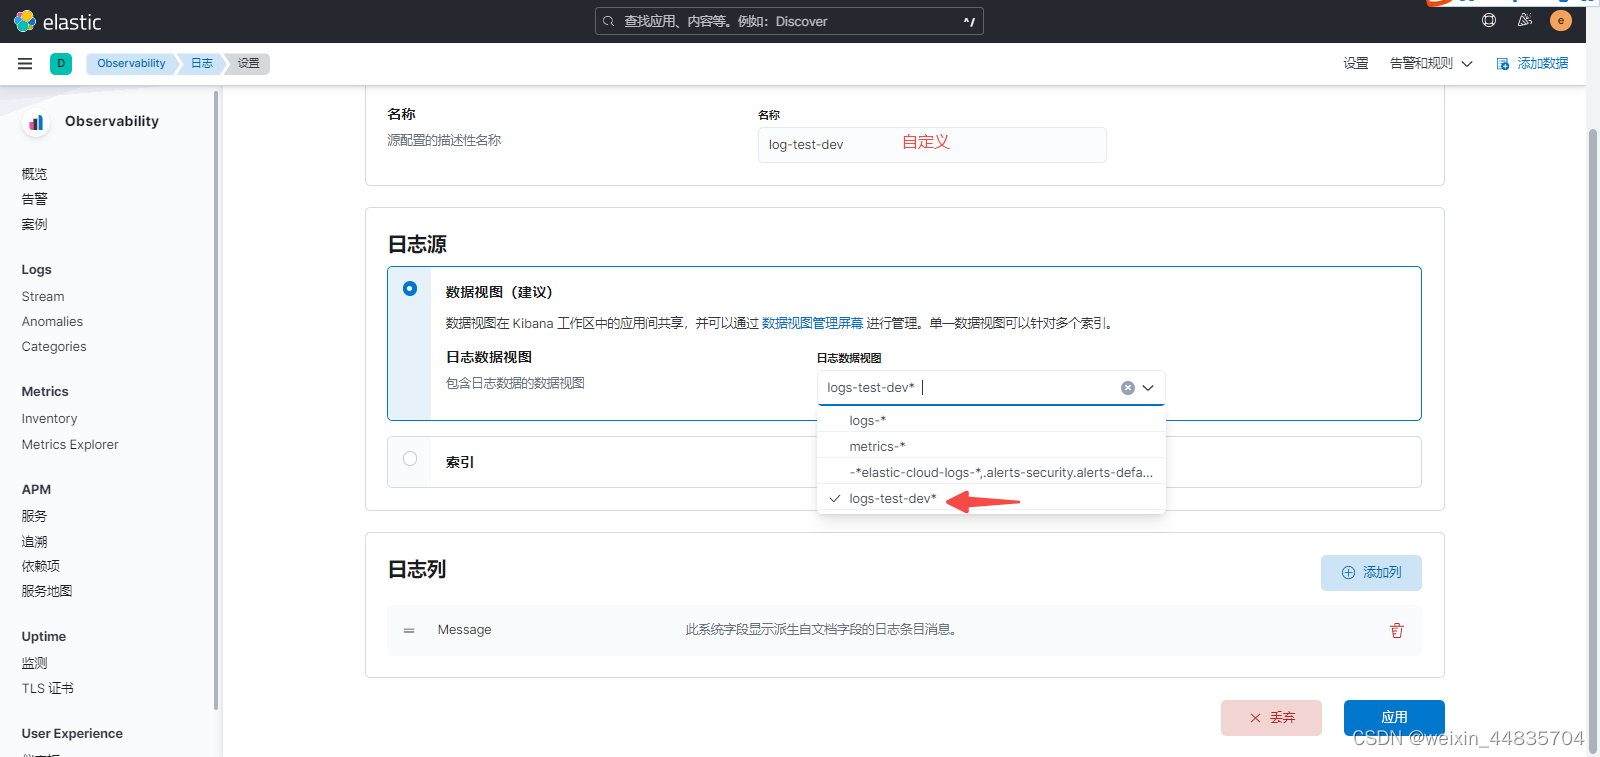The image size is (1600, 757).
Task: Open 告警 in the sidebar
Action: tap(34, 199)
